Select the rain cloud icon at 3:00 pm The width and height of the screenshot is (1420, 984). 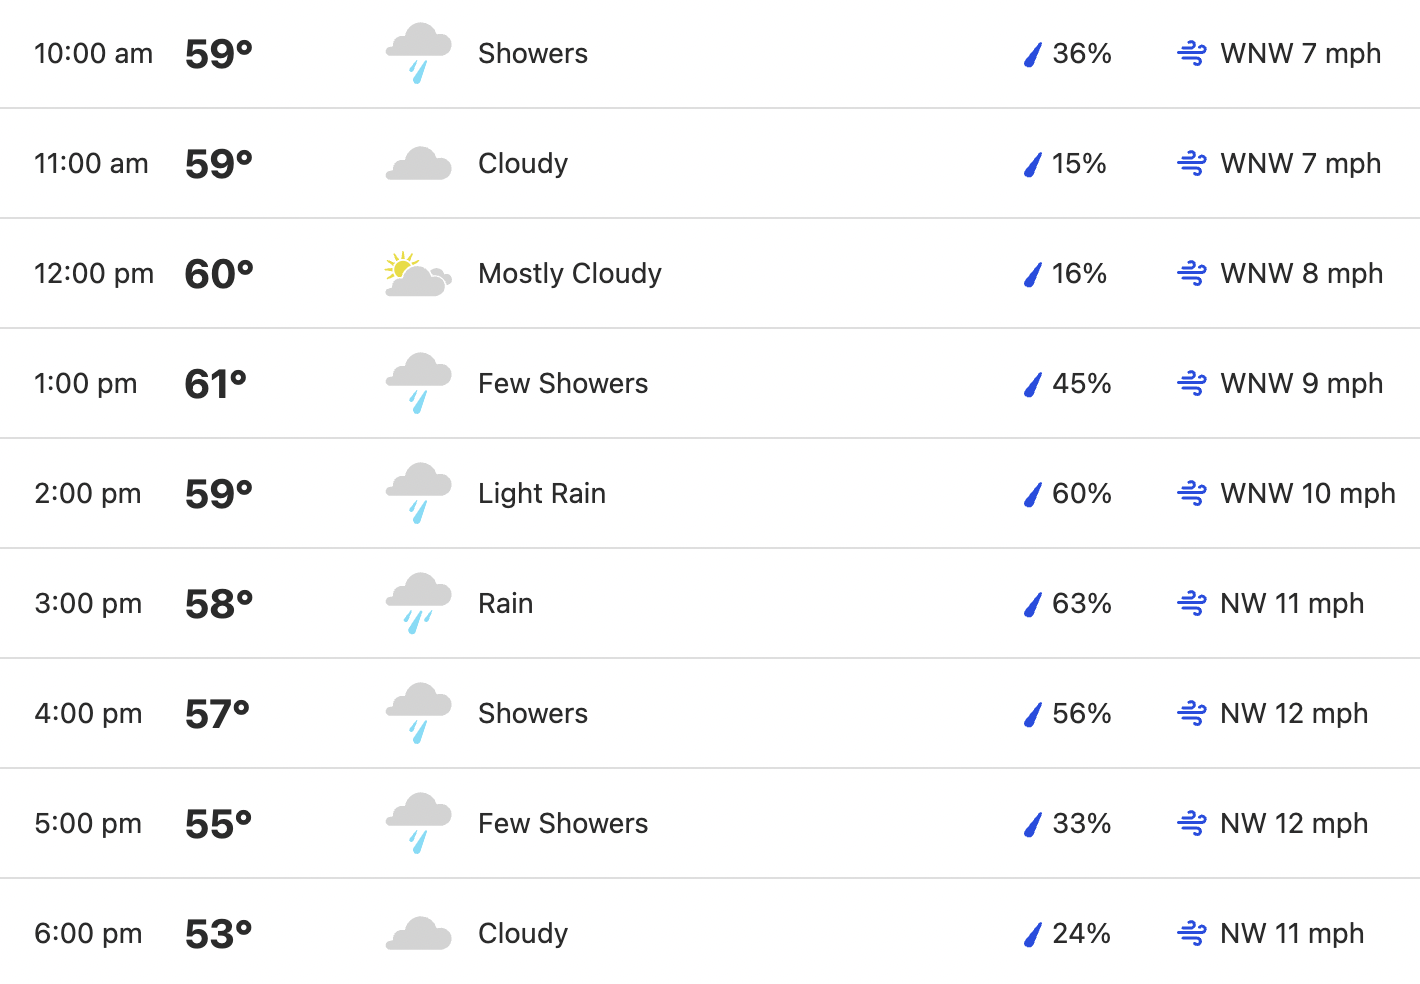click(x=418, y=604)
